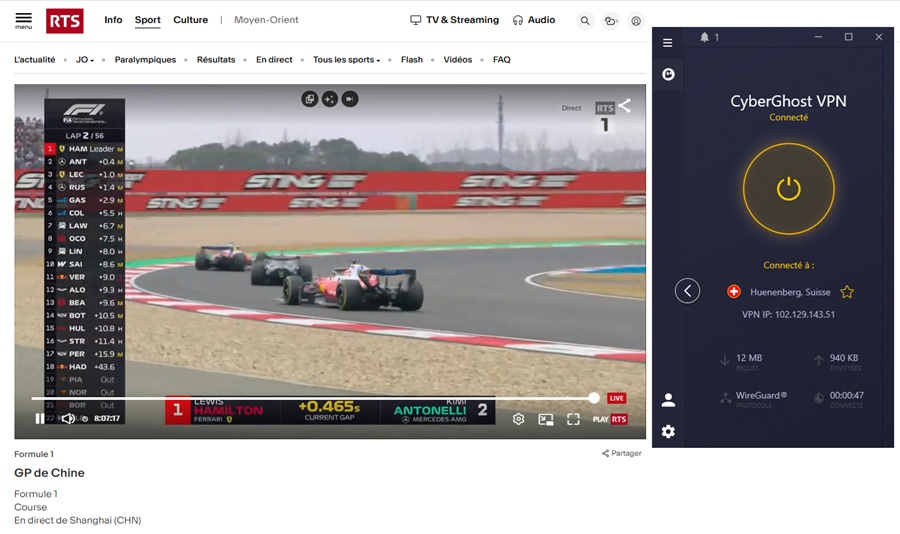Click the Formule 1 label above the title

tap(34, 454)
